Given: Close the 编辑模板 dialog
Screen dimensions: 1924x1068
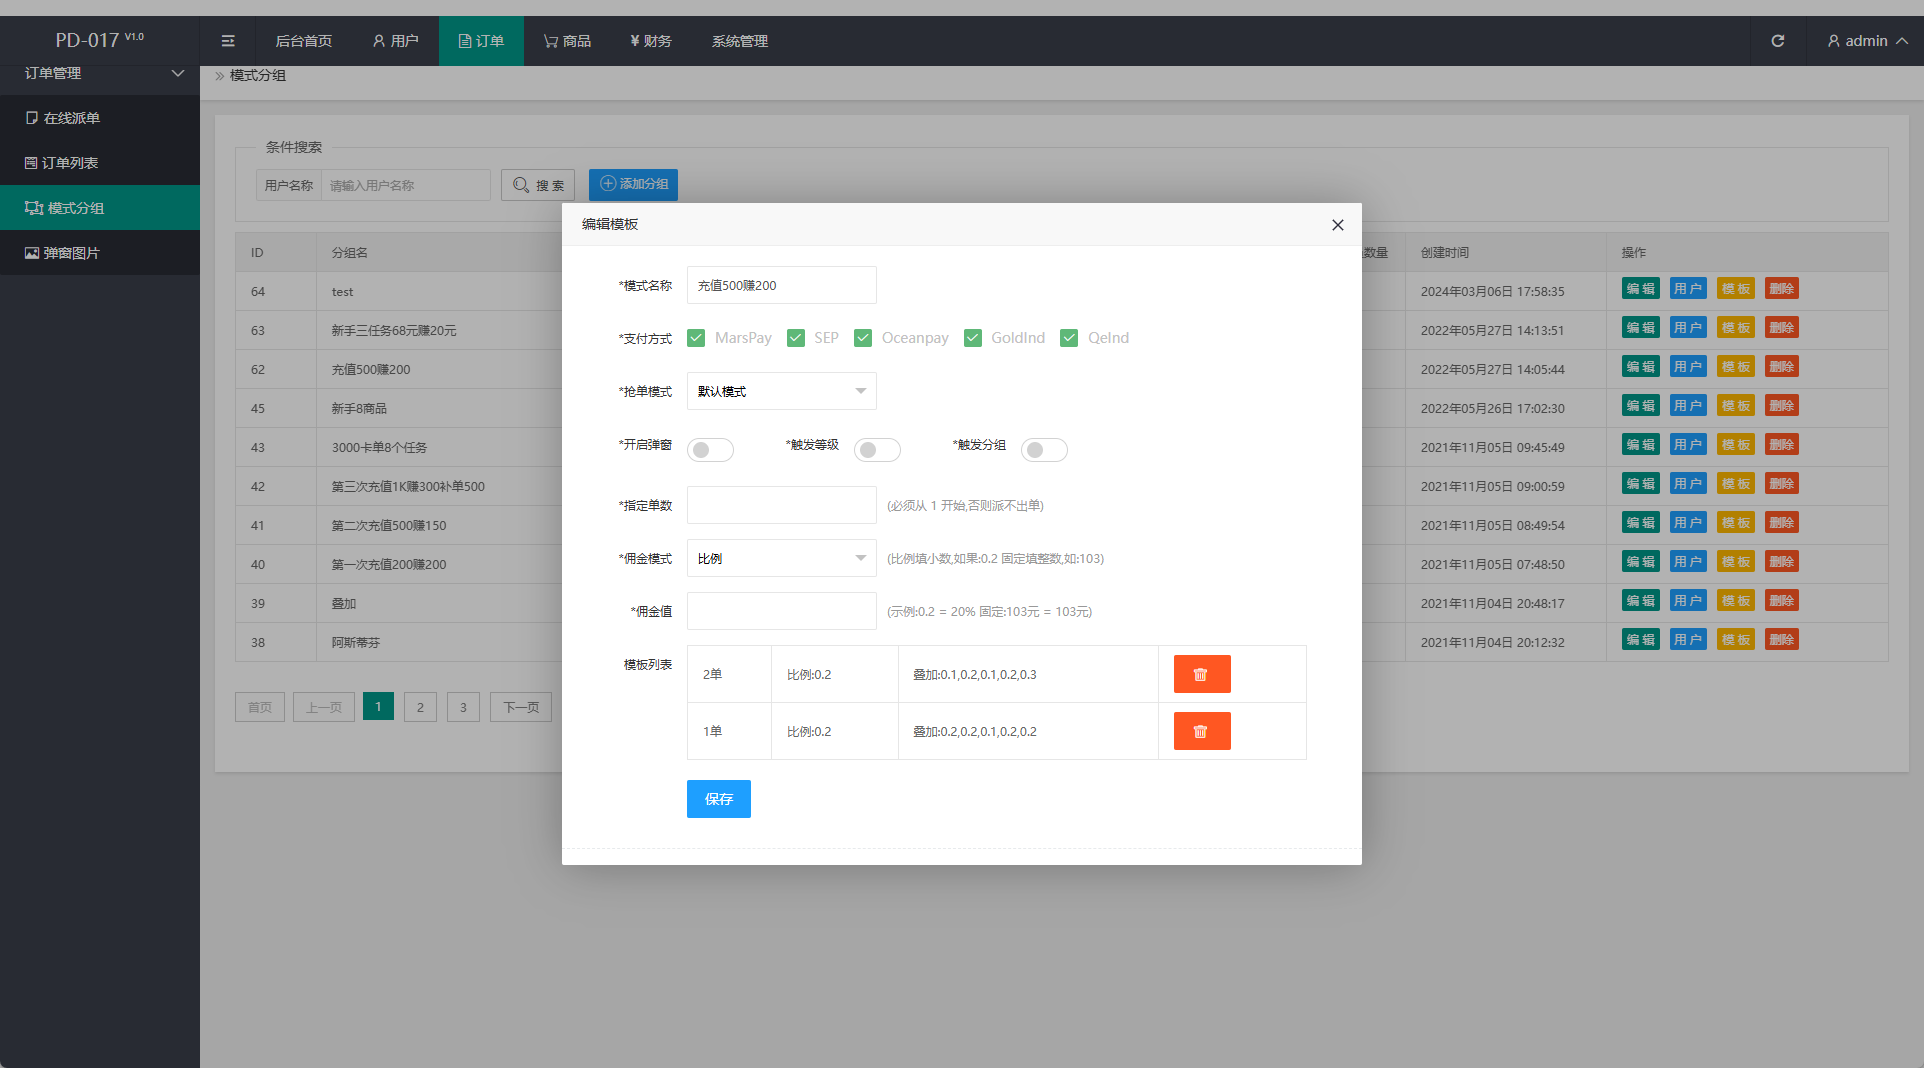Looking at the screenshot, I should click(x=1337, y=225).
